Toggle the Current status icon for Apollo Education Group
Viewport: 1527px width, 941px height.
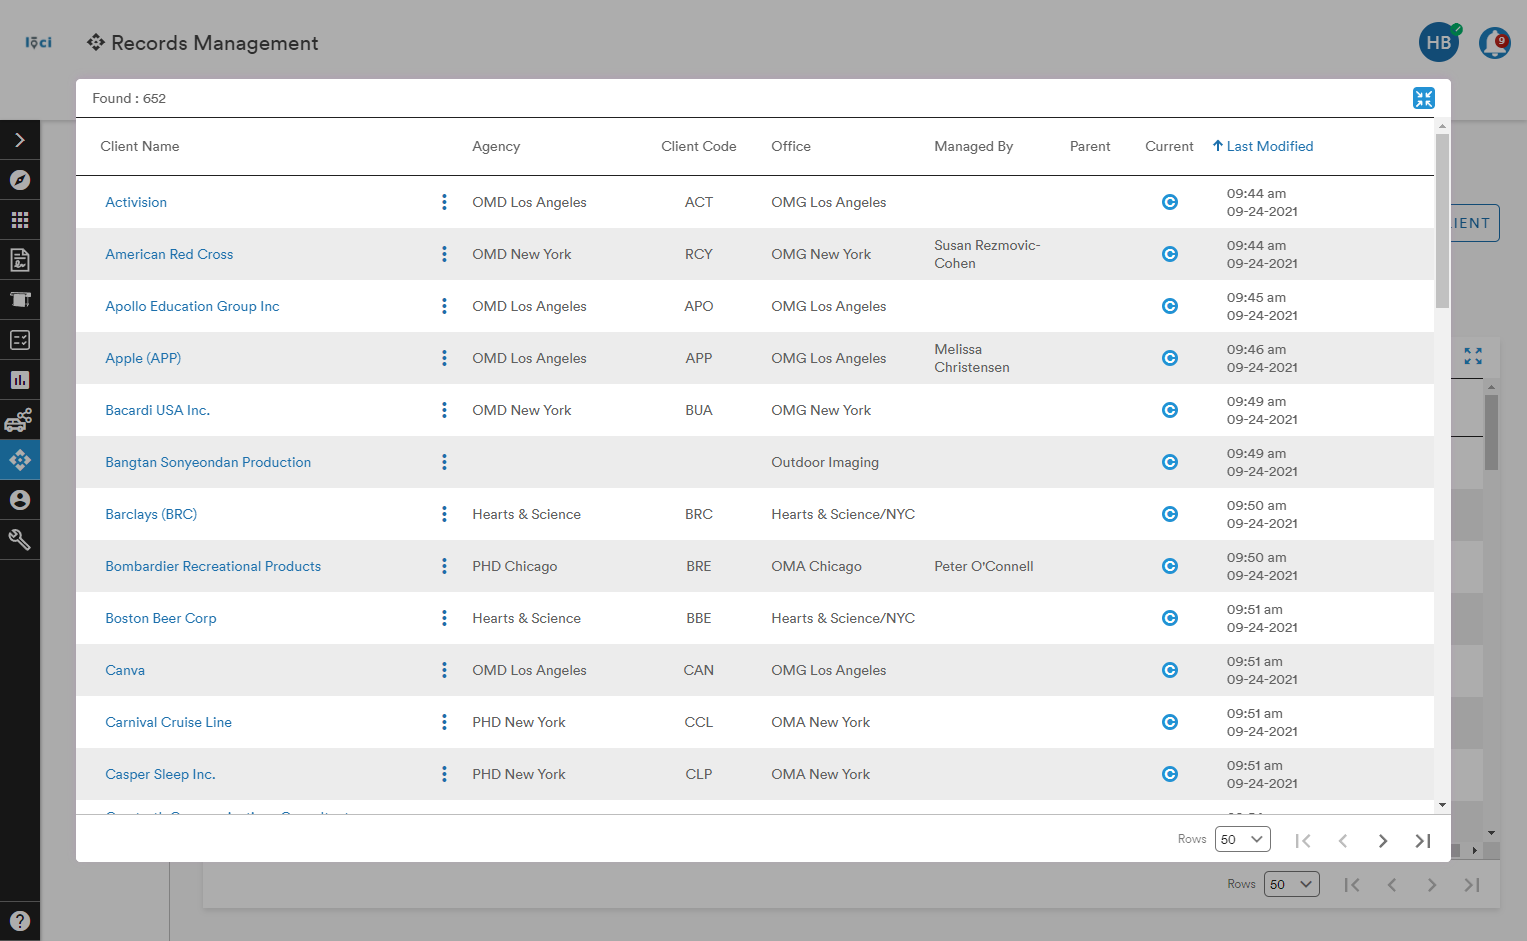point(1170,306)
